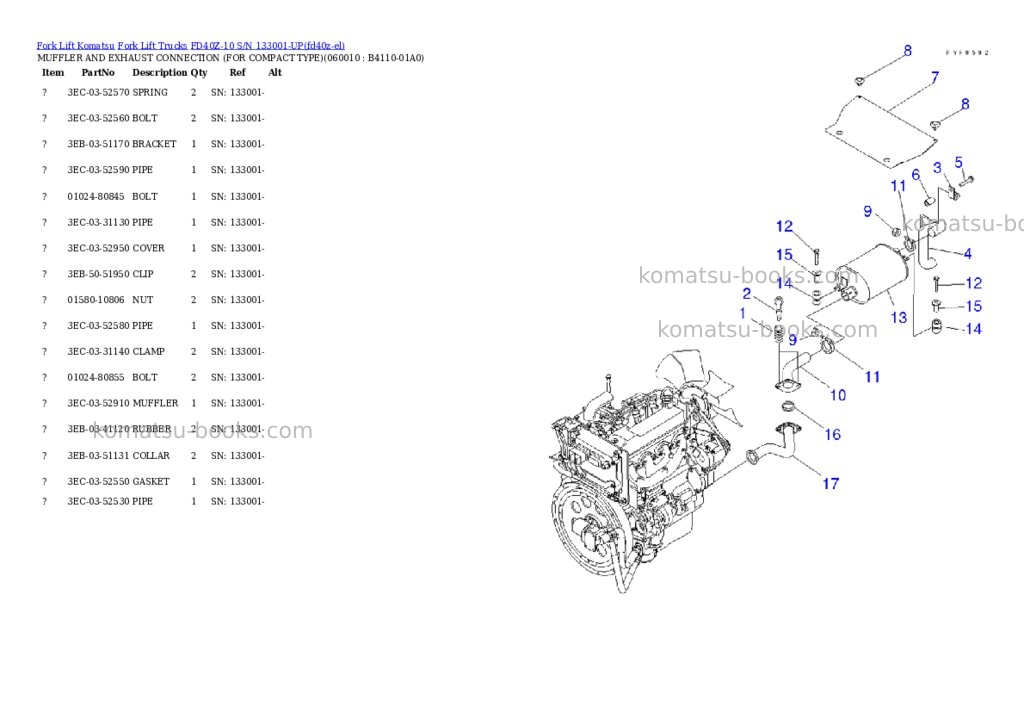Click callout number 16 on the diagram
Image resolution: width=1024 pixels, height=725 pixels.
832,434
